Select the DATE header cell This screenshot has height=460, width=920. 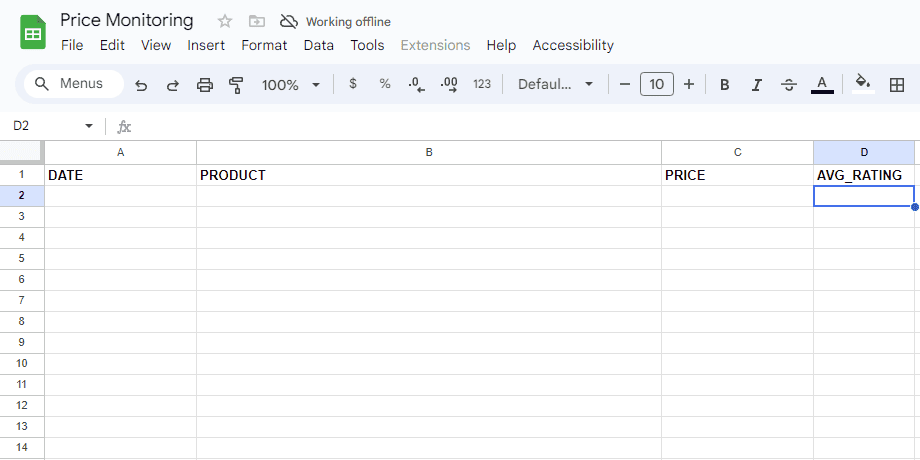coord(121,175)
